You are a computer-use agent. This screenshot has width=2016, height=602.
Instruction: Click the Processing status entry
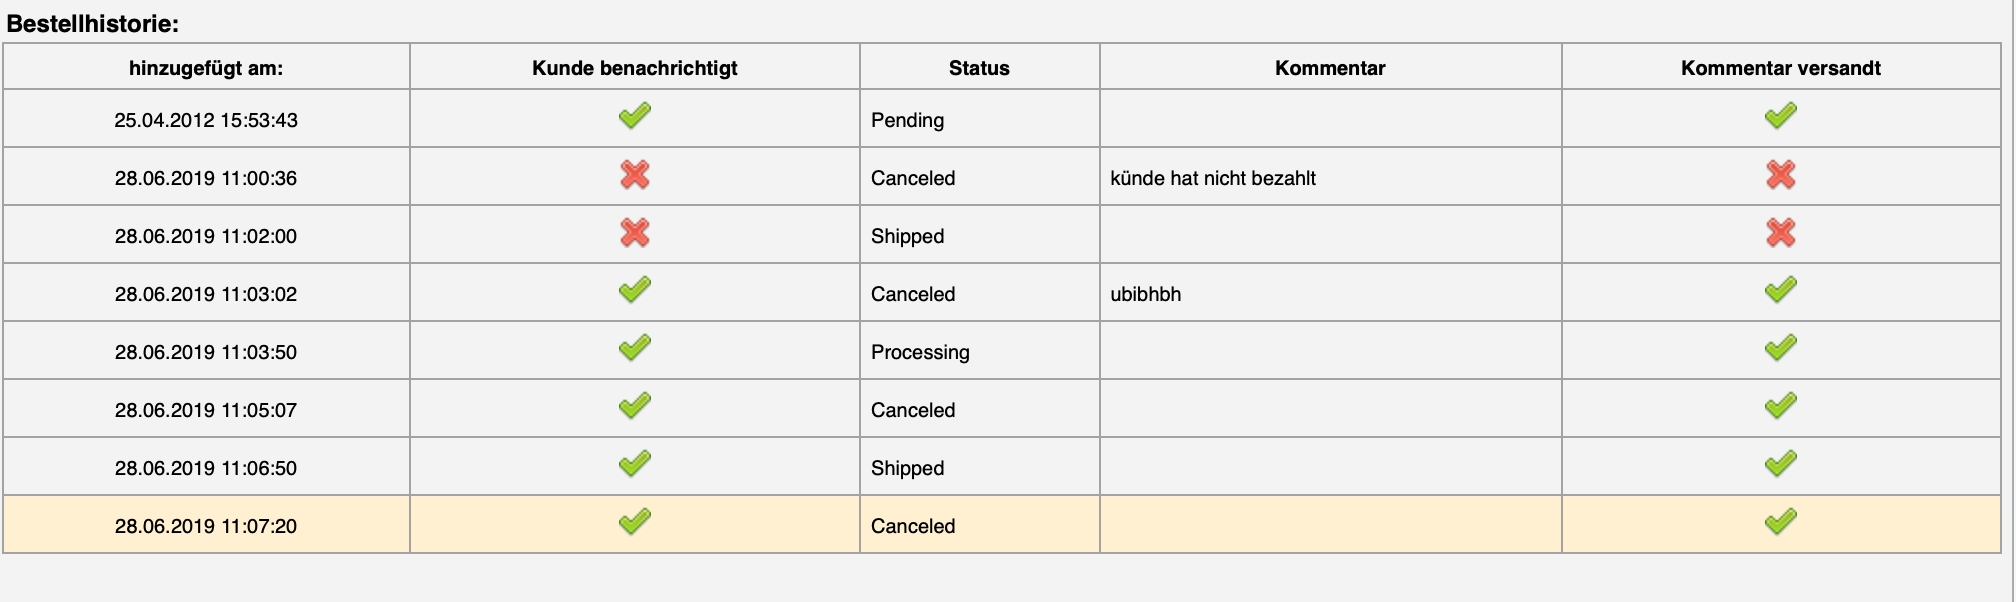(920, 352)
